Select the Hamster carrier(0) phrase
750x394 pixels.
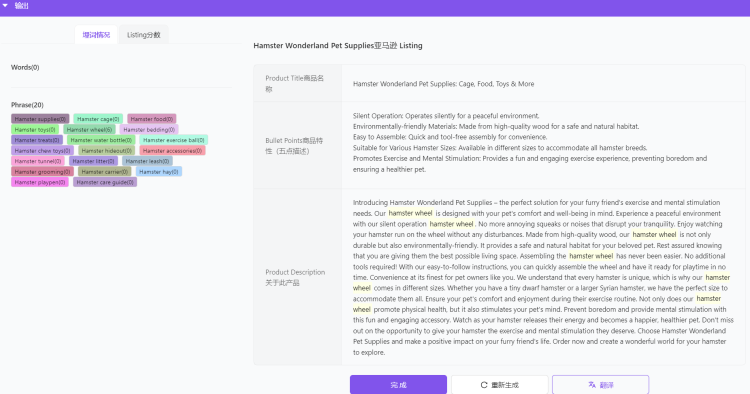point(104,171)
